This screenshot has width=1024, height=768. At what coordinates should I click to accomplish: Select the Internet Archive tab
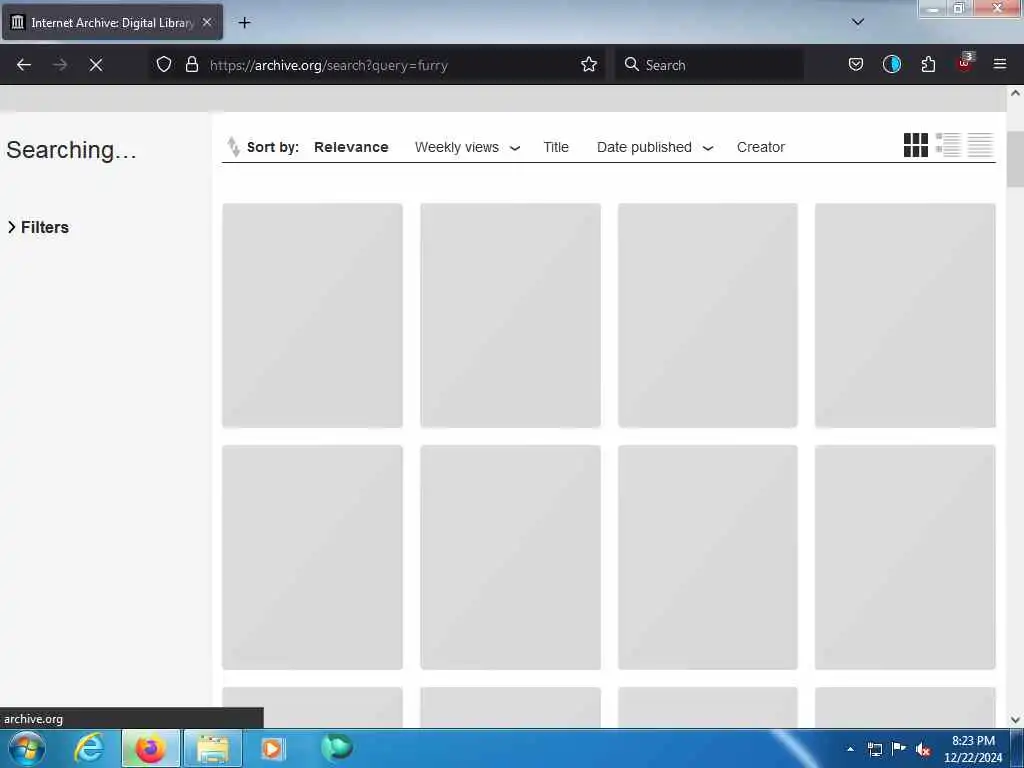click(x=112, y=22)
